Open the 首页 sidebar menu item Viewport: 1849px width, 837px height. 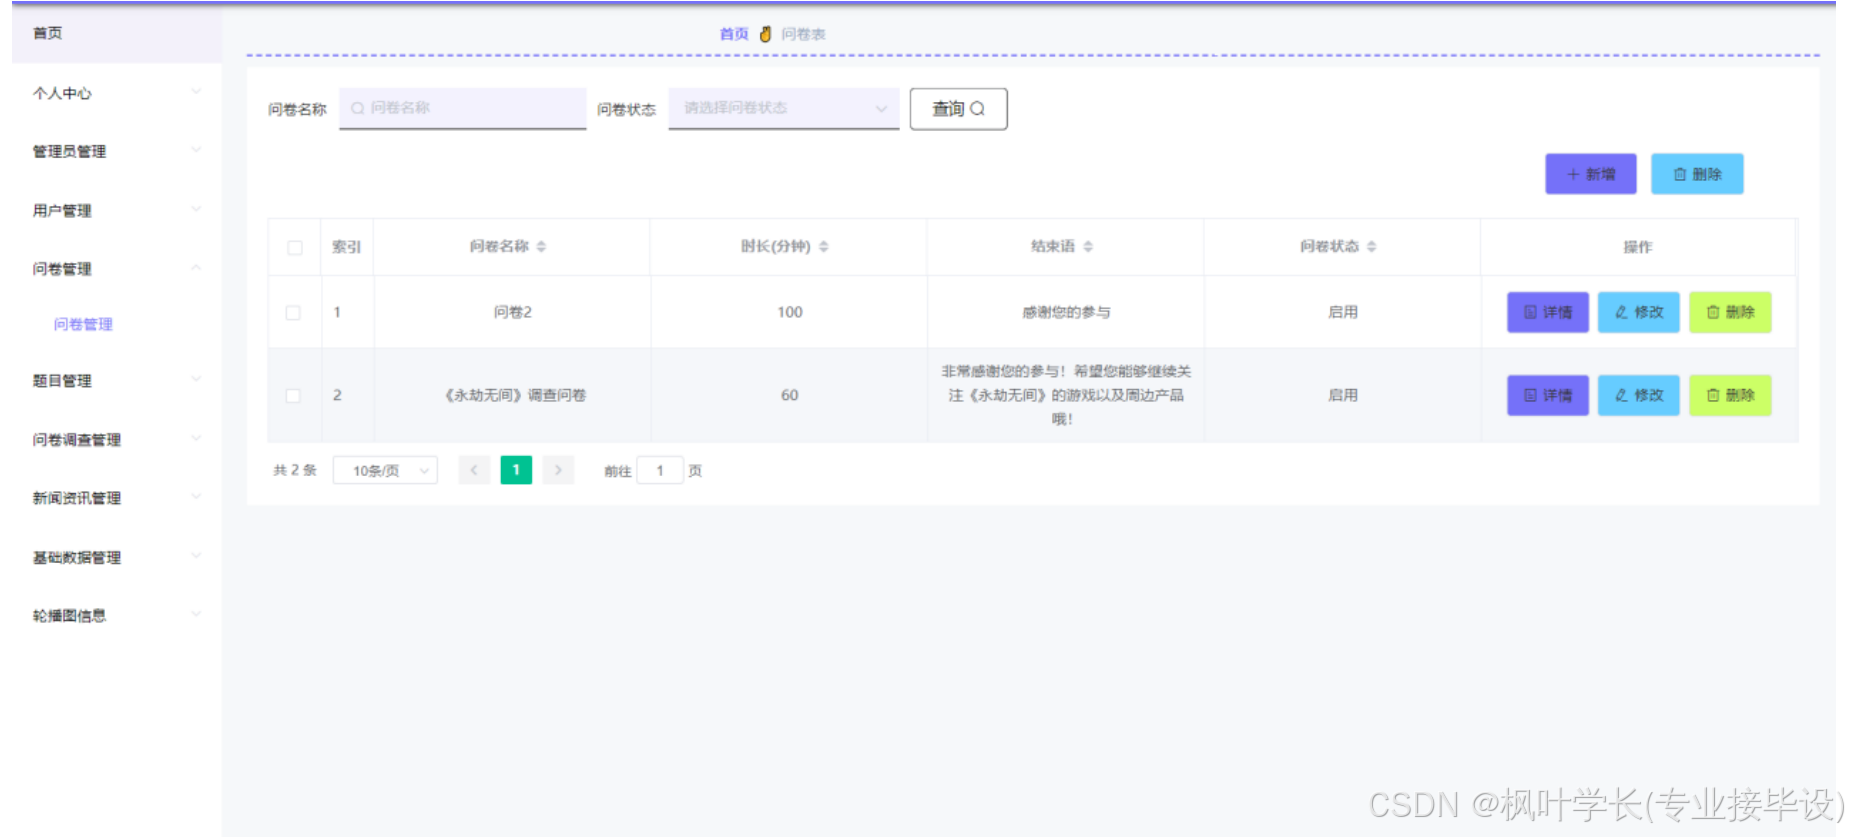116,34
